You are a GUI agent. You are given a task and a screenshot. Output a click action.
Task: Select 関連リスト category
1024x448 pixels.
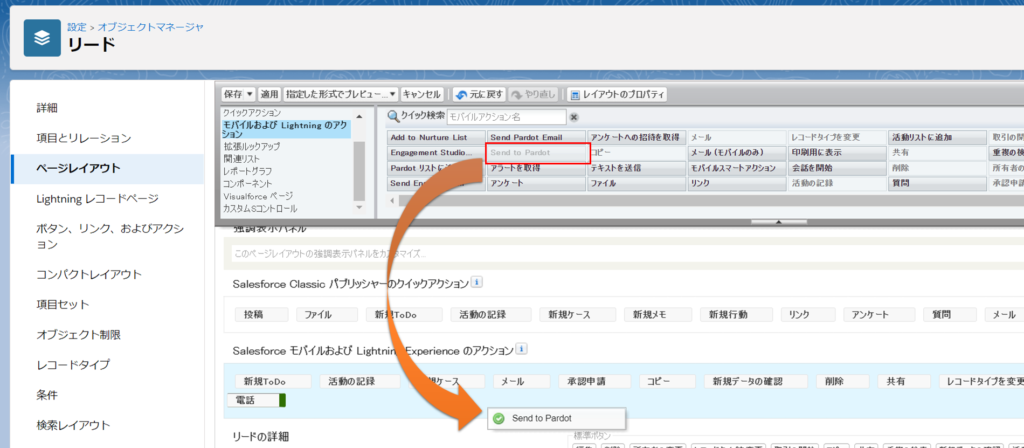point(242,159)
